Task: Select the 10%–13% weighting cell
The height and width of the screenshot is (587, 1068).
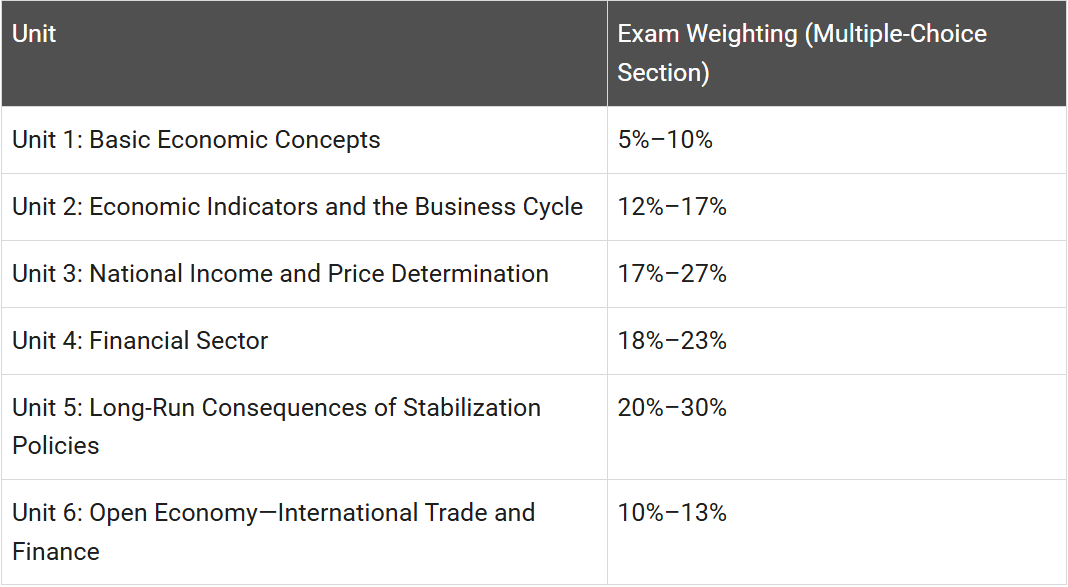Action: 836,532
